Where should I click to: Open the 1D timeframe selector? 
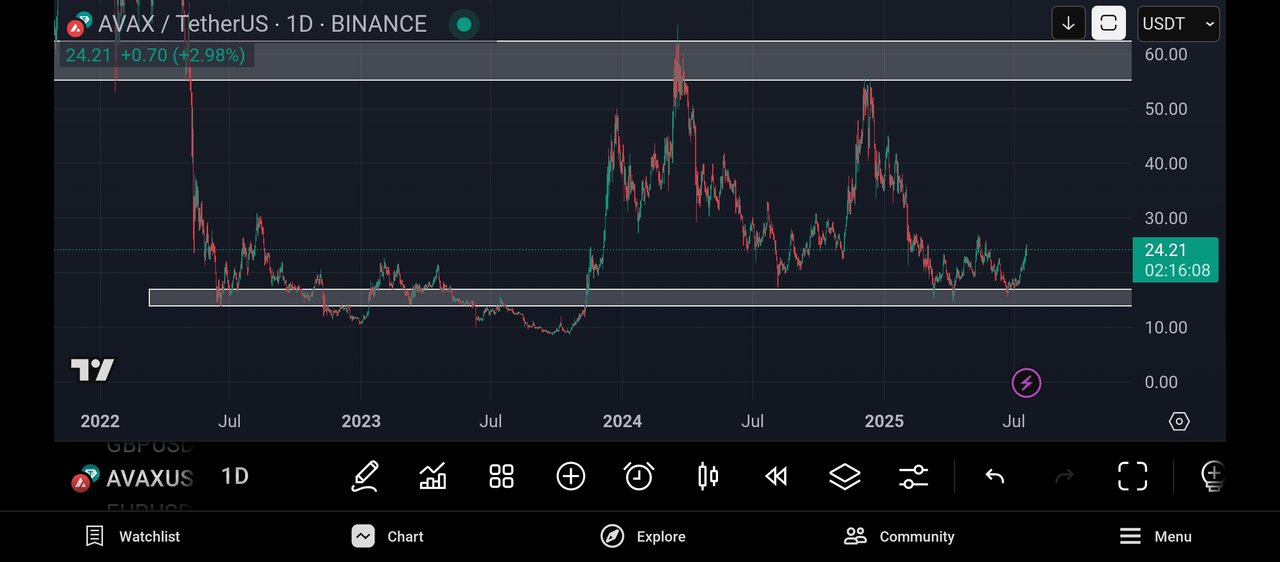(x=234, y=476)
